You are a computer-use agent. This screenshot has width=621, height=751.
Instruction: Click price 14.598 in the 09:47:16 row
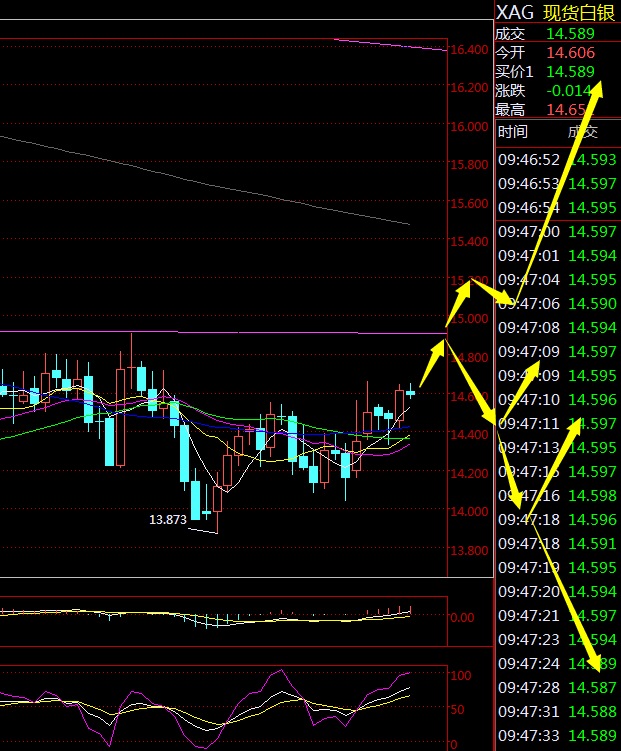pyautogui.click(x=592, y=496)
